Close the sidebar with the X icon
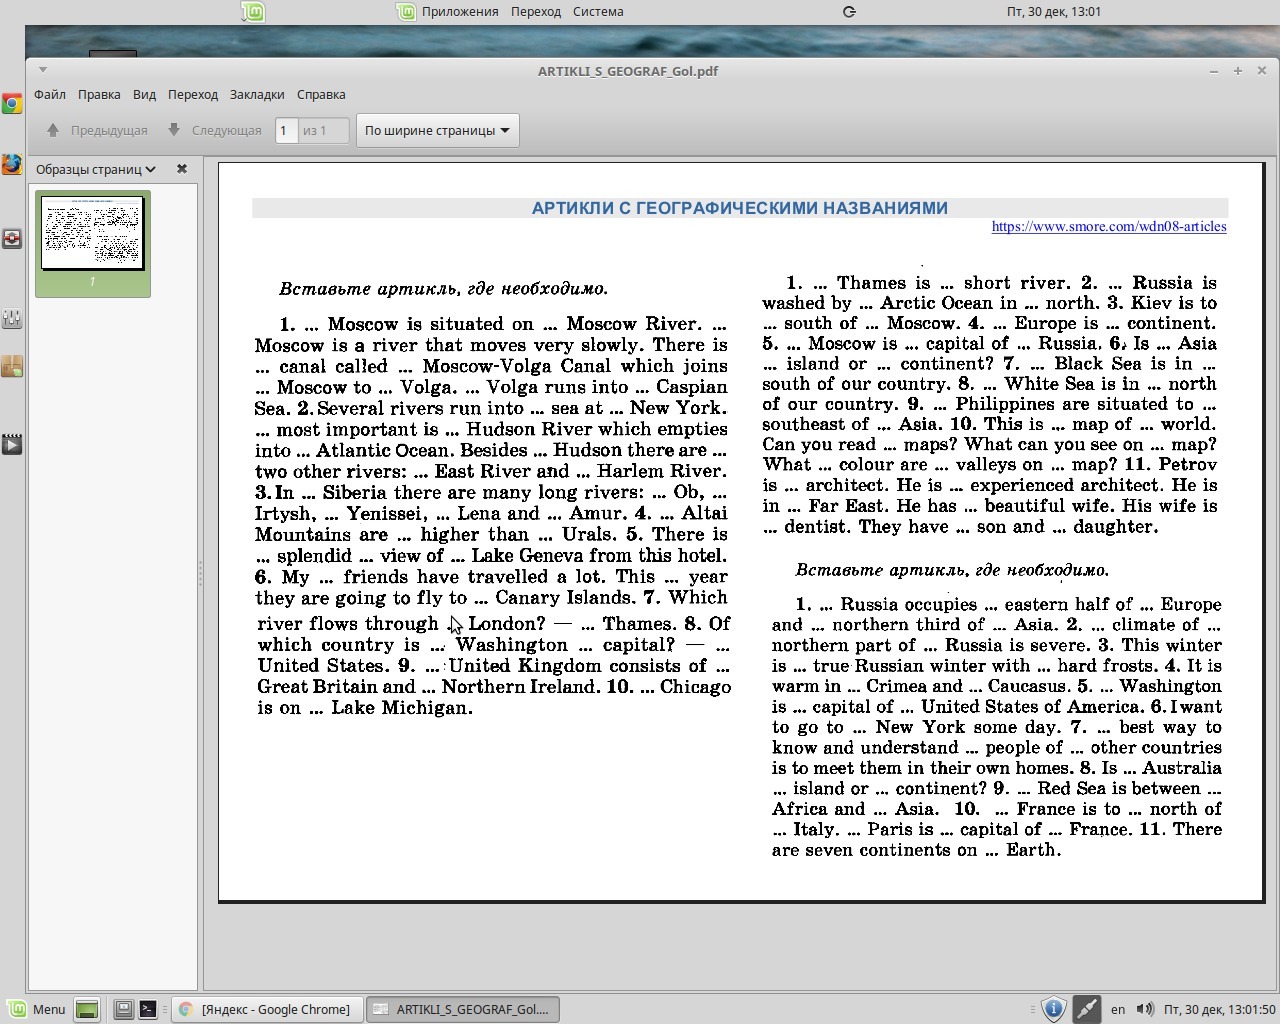Image resolution: width=1280 pixels, height=1024 pixels. tap(182, 169)
